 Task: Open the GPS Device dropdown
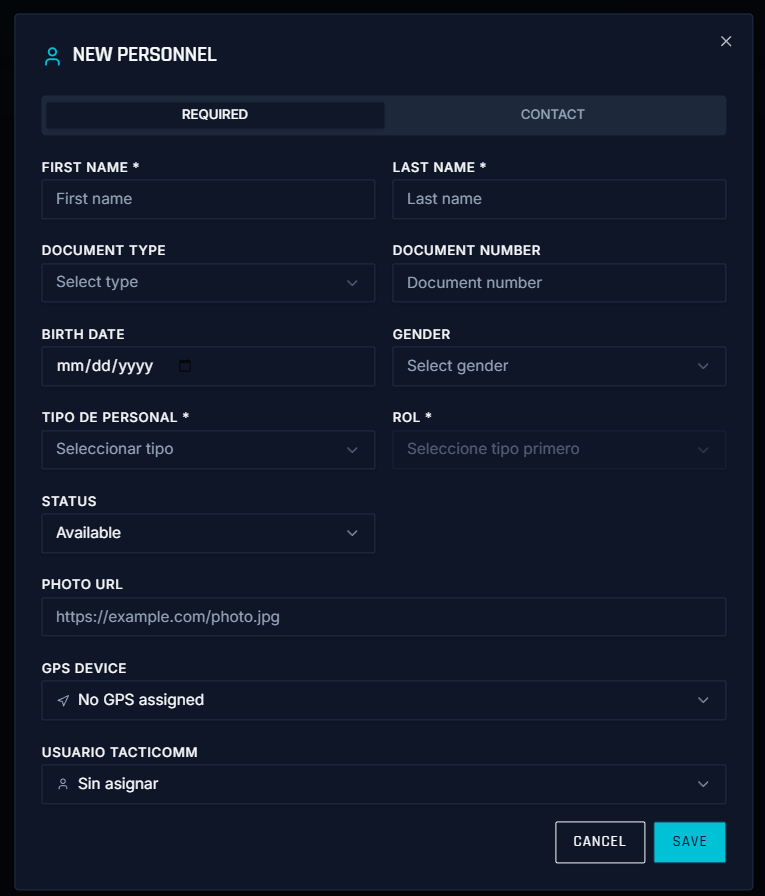point(383,701)
